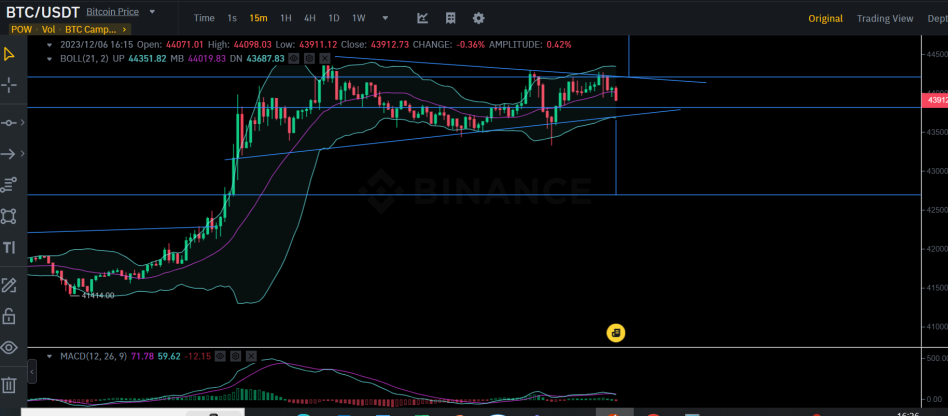Select the text annotation tool
Viewport: 948px width, 416px height.
point(9,247)
